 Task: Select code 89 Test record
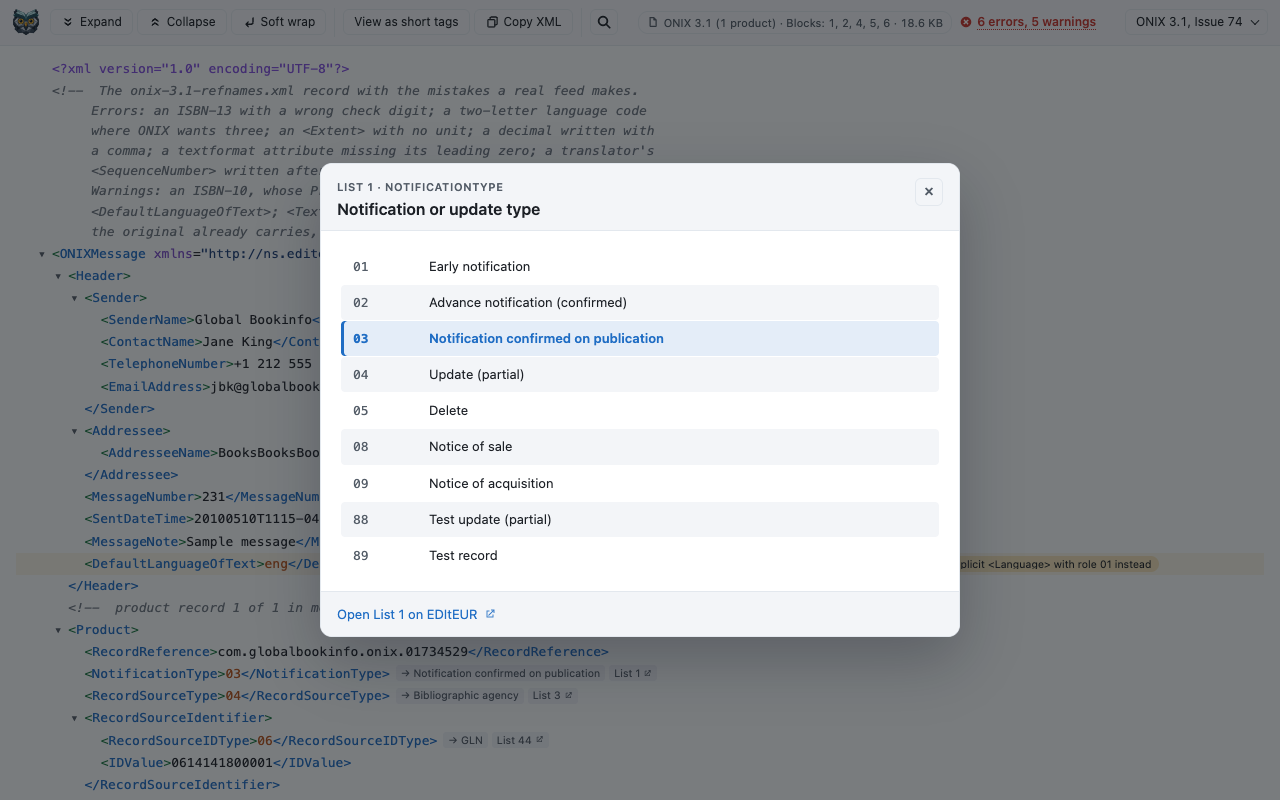(x=640, y=556)
